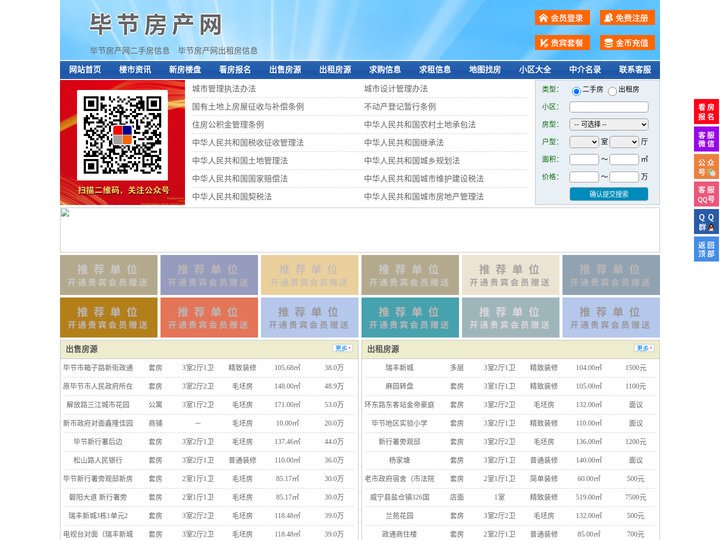Viewport: 720px width, 540px height.
Task: Open the 厅 count dropdown
Action: point(624,142)
